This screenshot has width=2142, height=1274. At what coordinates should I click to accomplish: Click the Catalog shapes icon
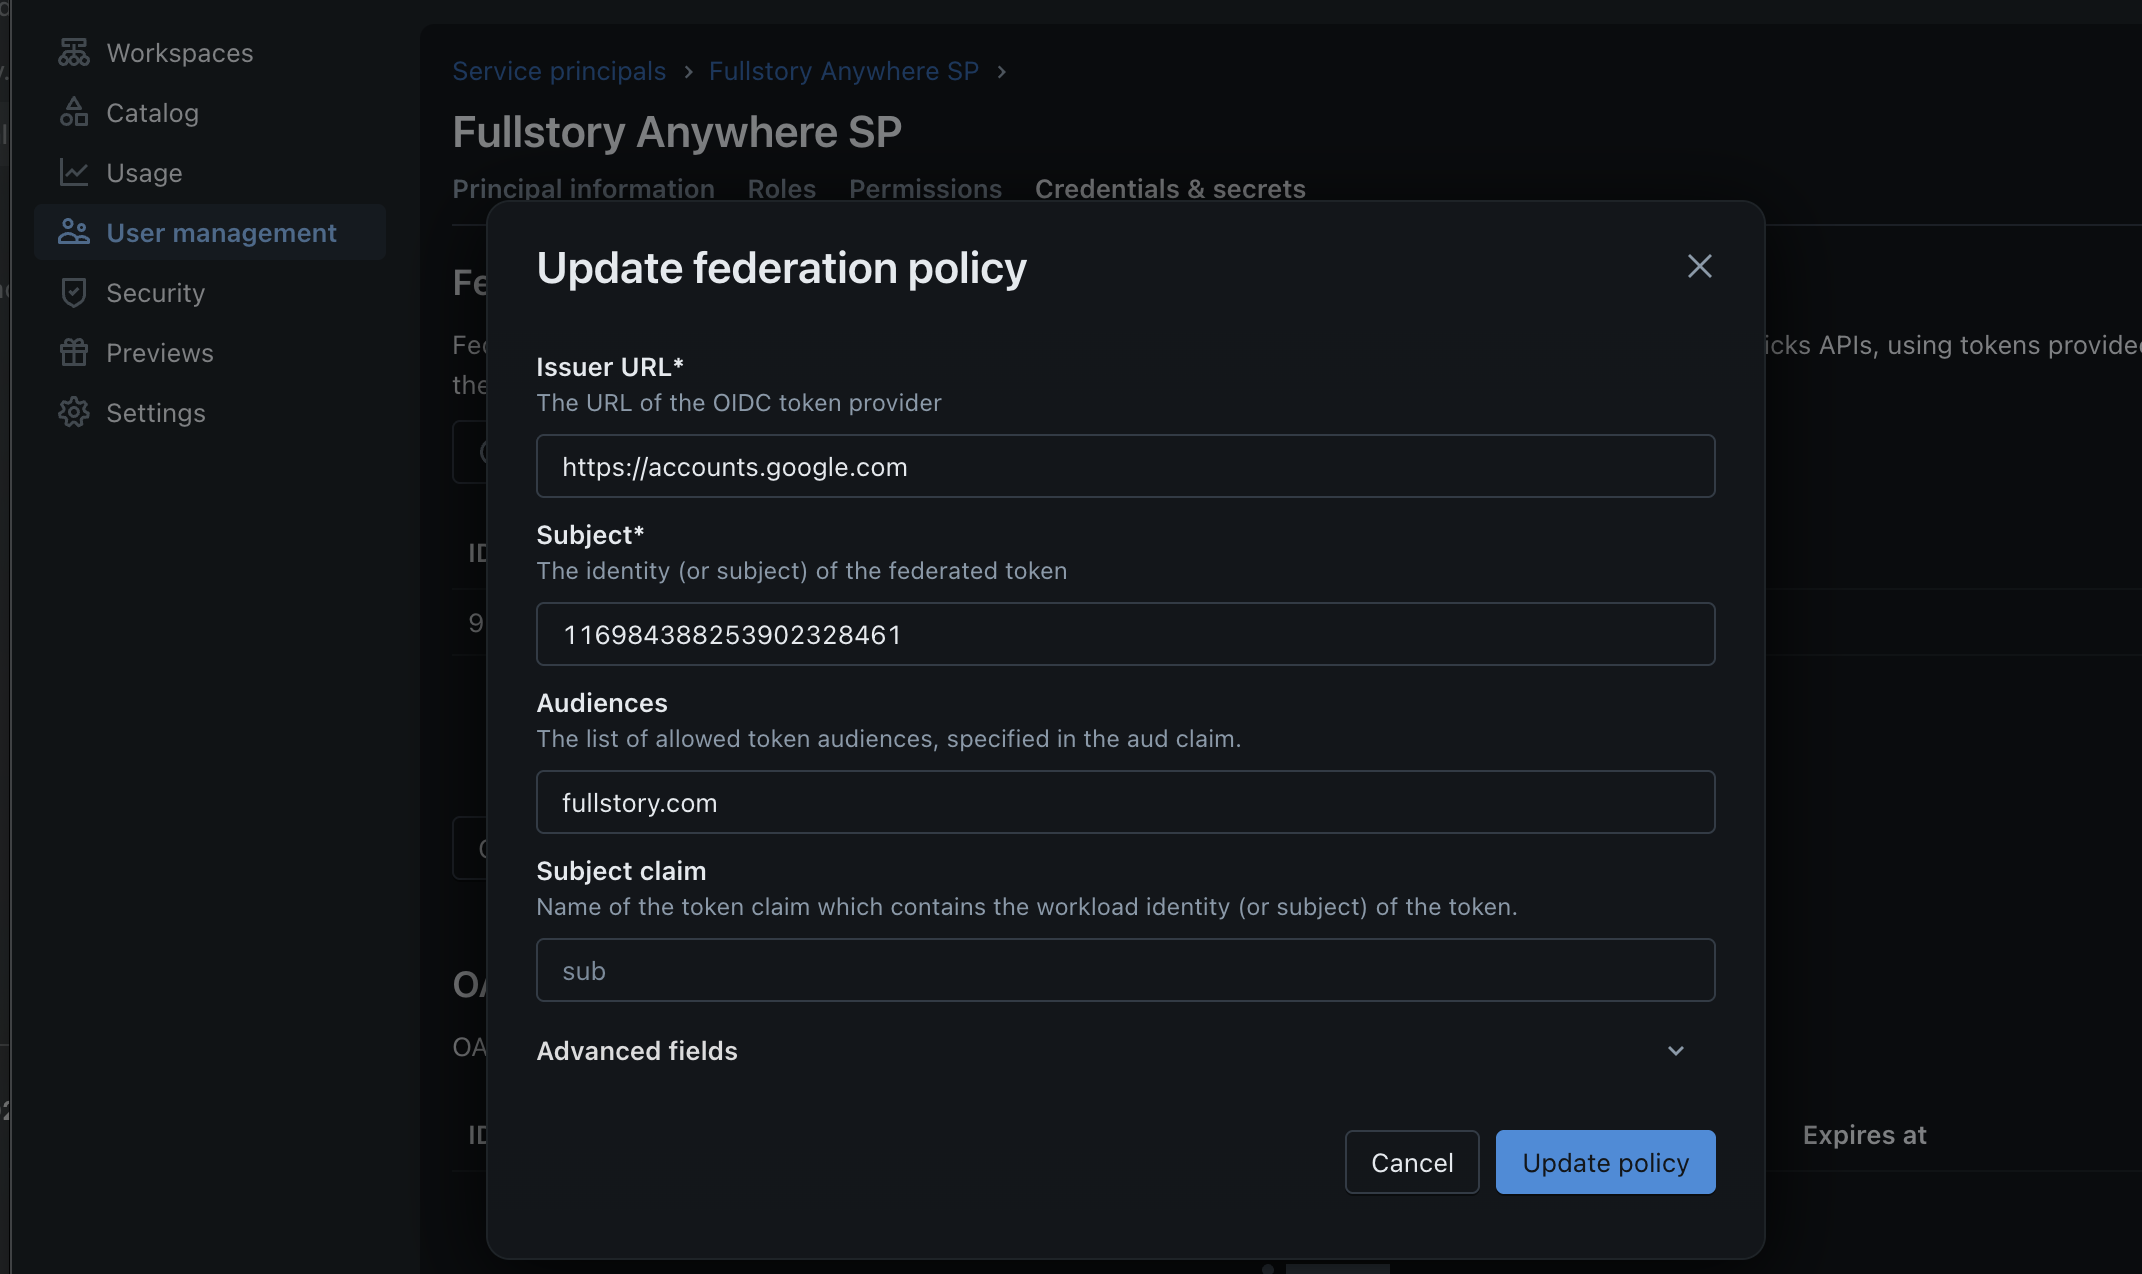coord(73,112)
